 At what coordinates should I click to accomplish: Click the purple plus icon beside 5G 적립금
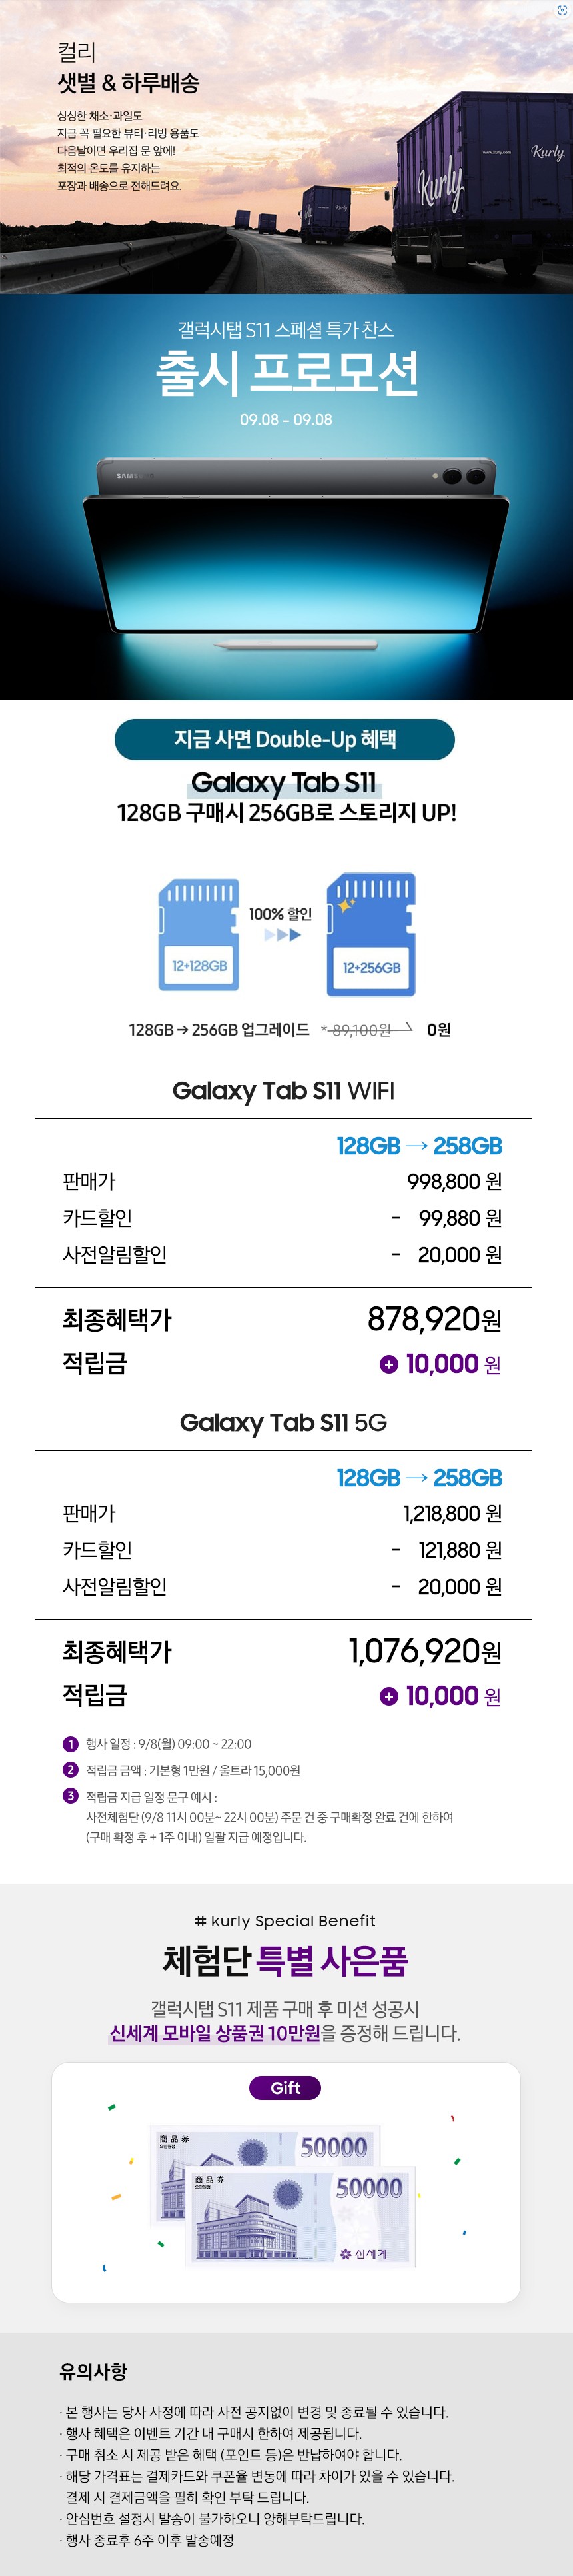click(389, 1696)
